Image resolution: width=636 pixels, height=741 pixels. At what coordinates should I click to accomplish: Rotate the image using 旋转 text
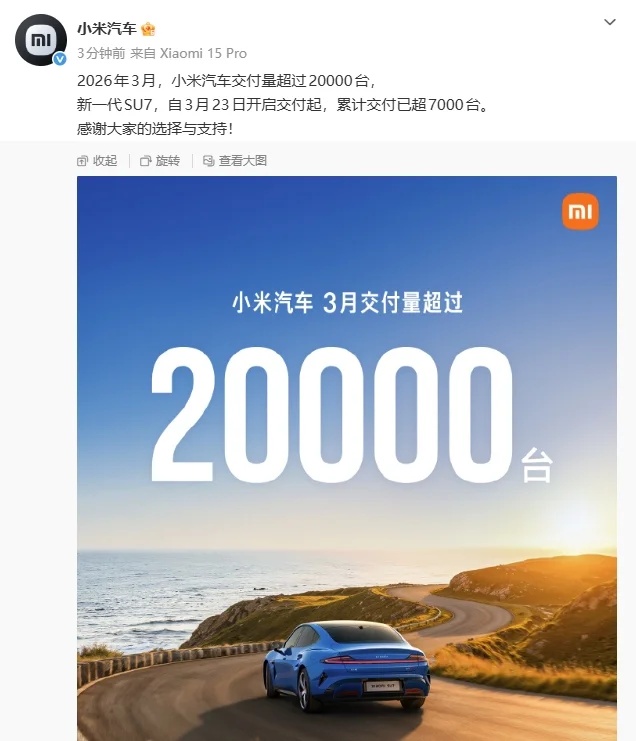tap(168, 161)
